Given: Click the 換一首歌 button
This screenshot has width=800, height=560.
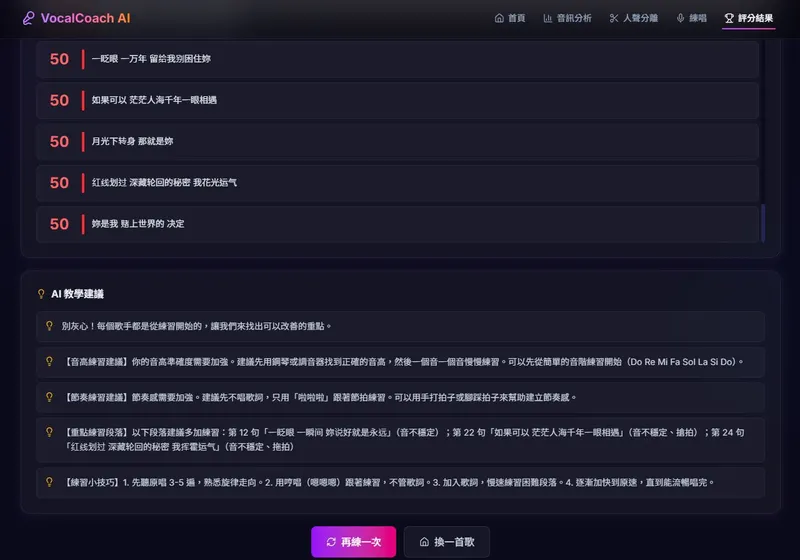Looking at the screenshot, I should tap(447, 542).
